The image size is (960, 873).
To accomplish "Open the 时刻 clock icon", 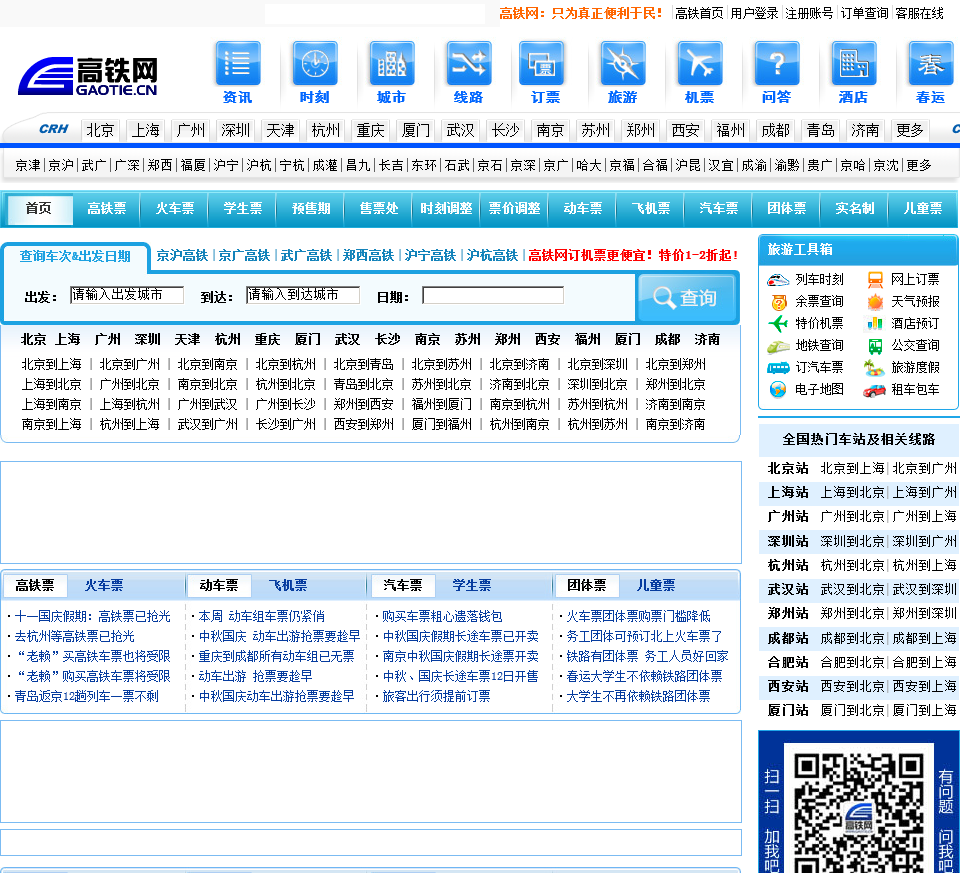I will (x=315, y=64).
